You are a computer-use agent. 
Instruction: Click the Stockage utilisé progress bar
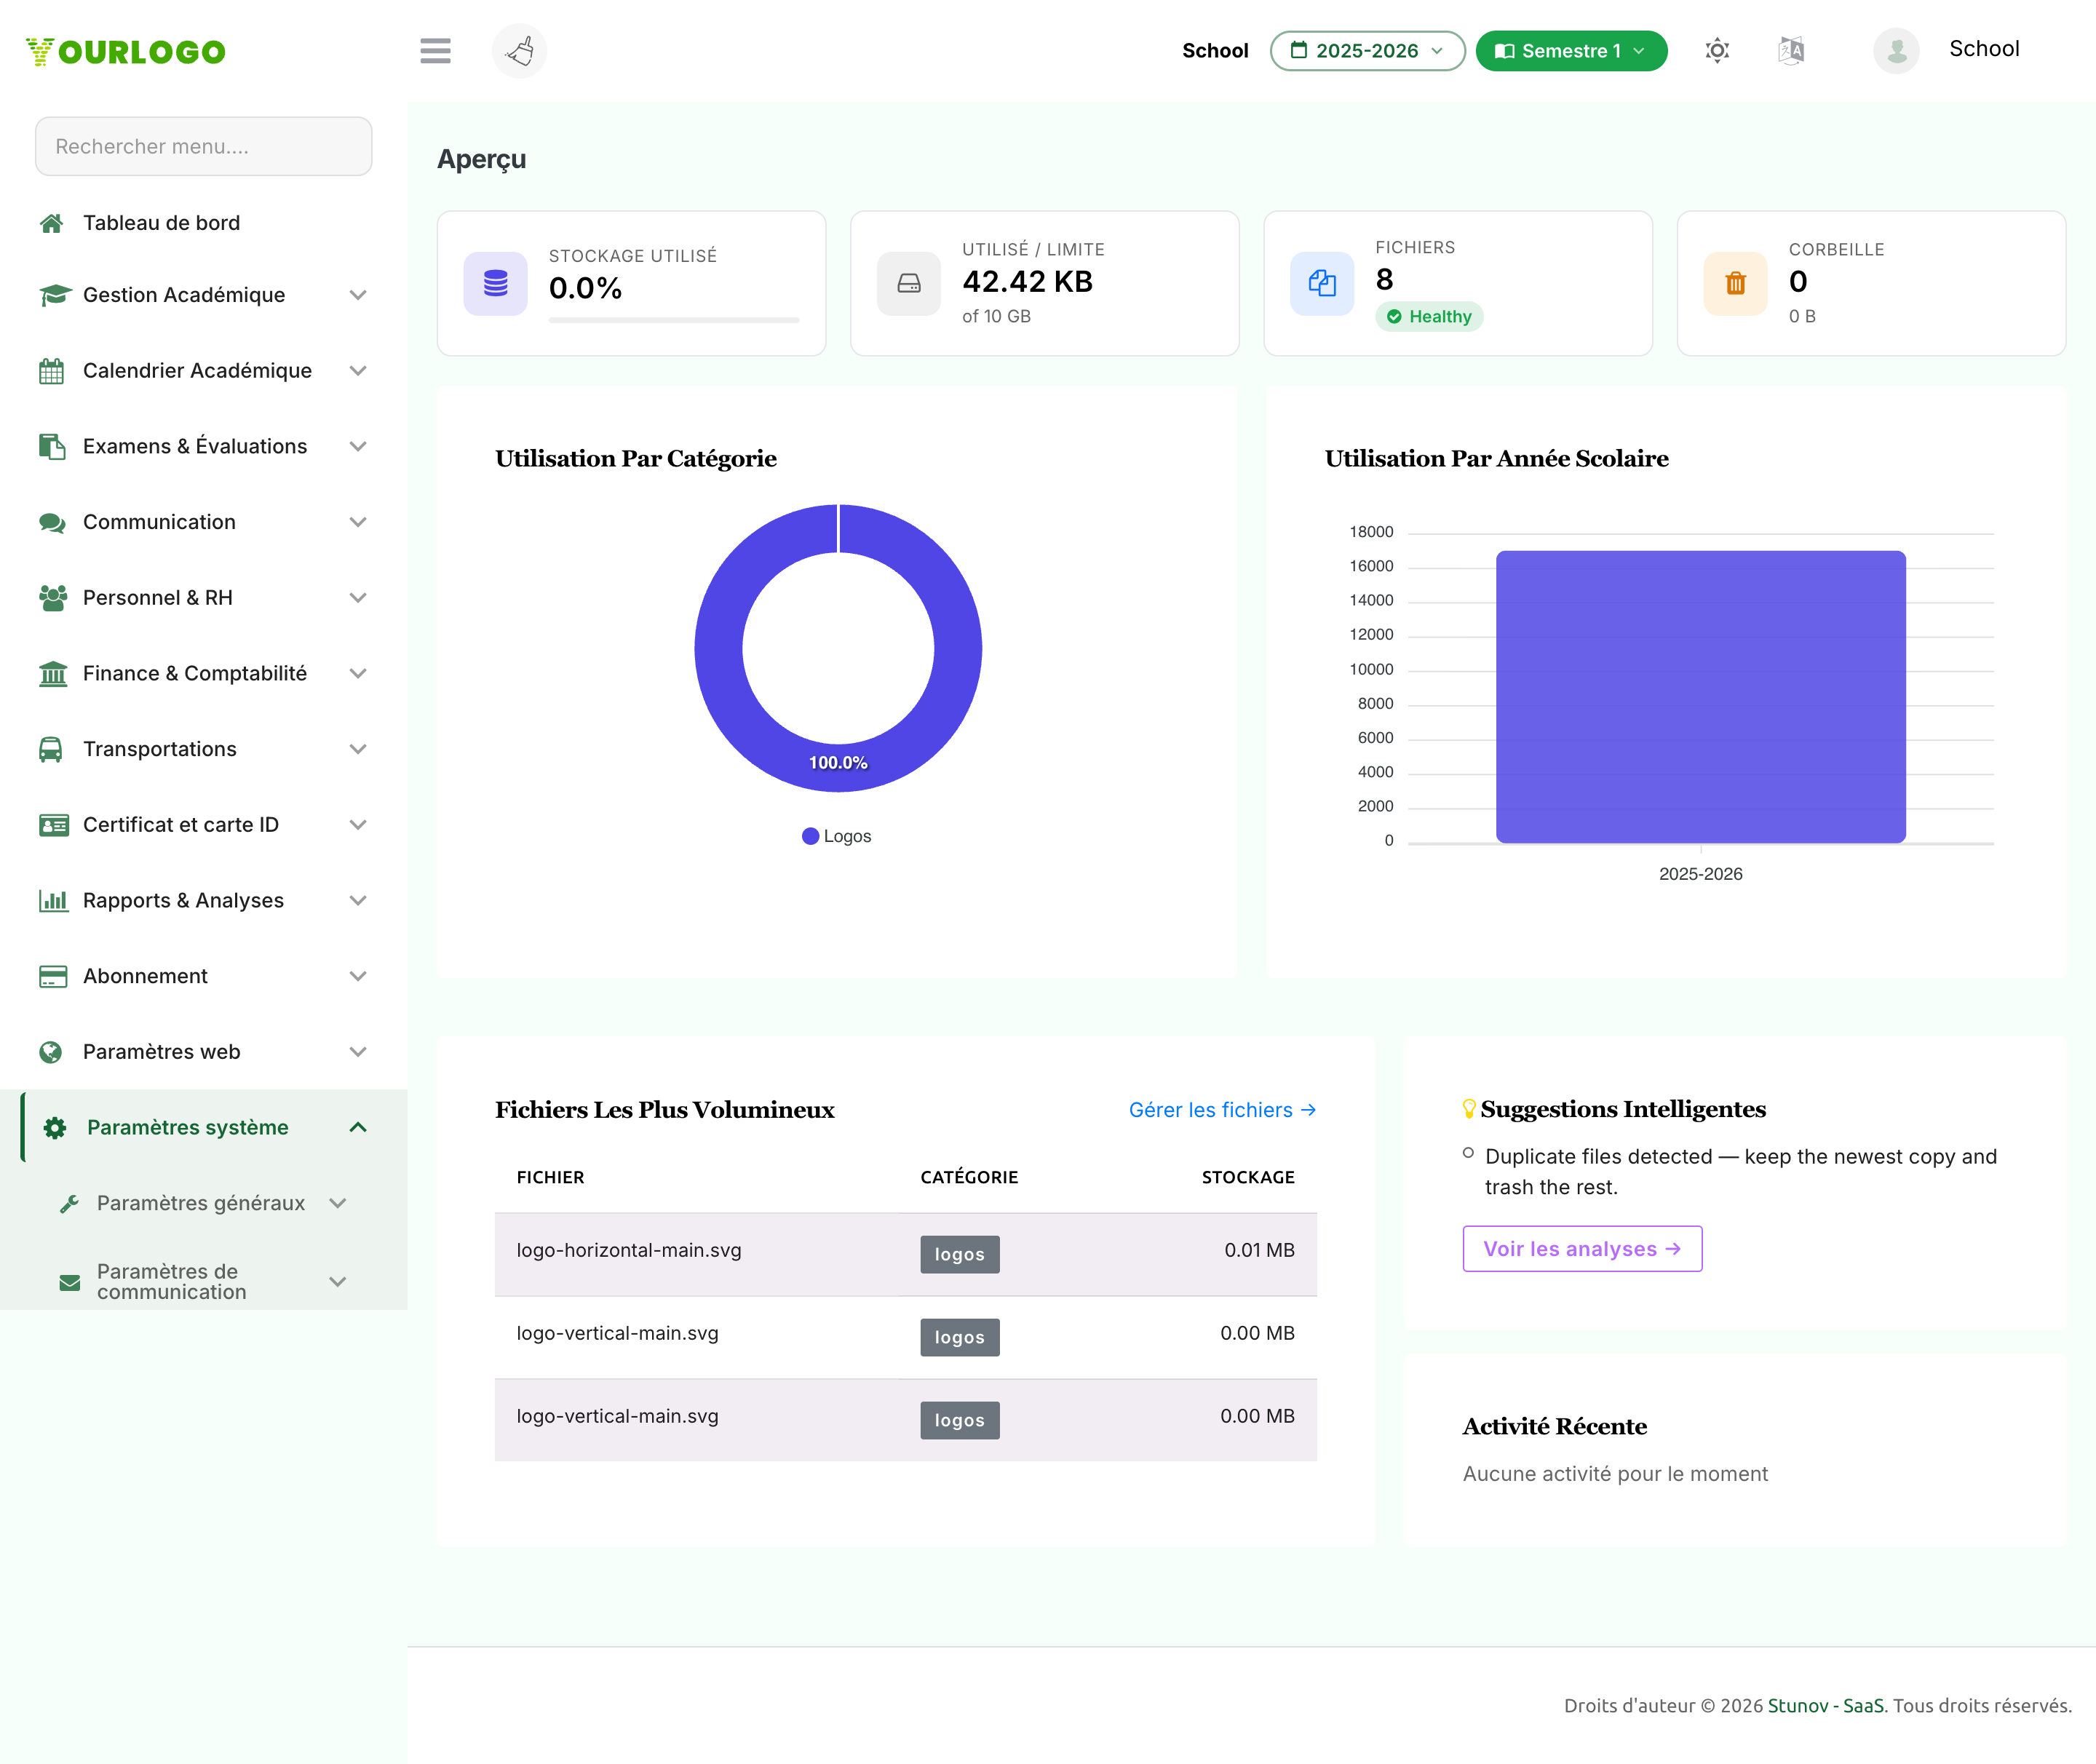[x=674, y=320]
